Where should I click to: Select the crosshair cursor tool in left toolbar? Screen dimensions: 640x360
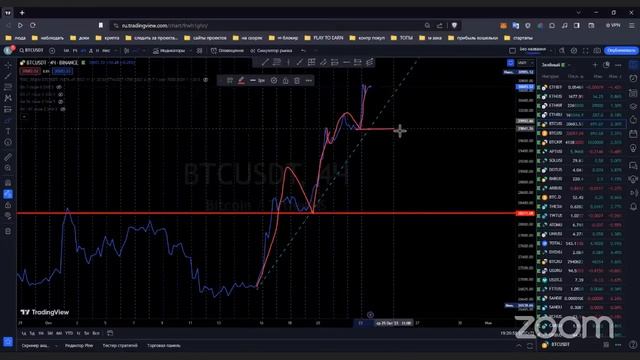coord(8,65)
